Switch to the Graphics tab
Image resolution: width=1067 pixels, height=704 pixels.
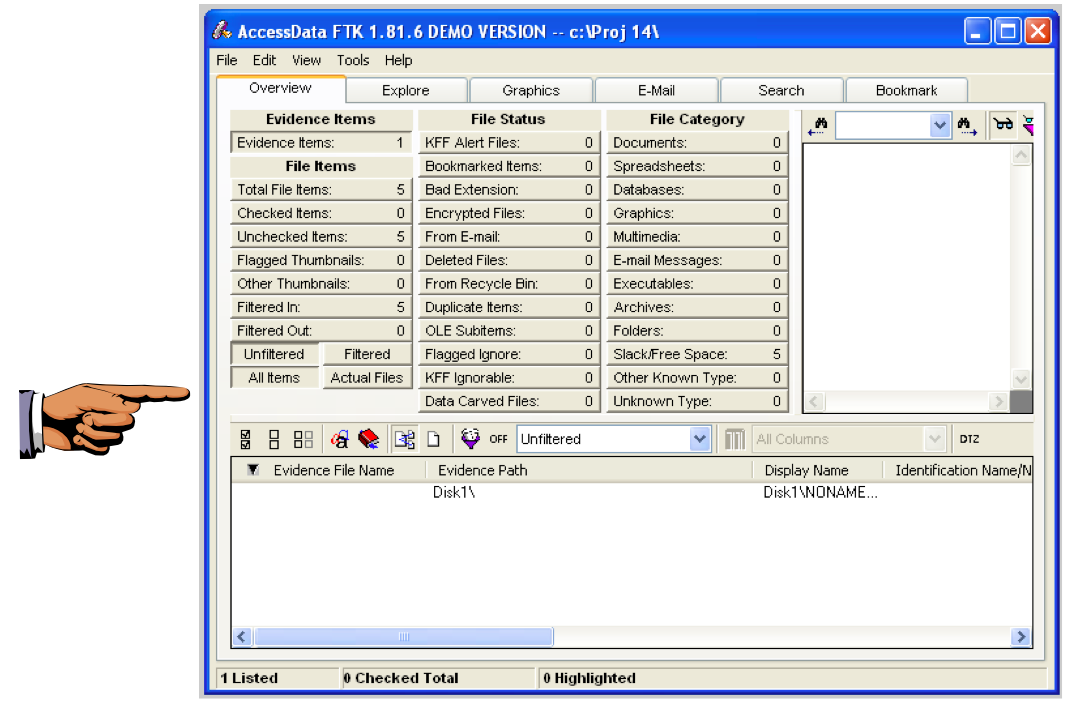531,91
